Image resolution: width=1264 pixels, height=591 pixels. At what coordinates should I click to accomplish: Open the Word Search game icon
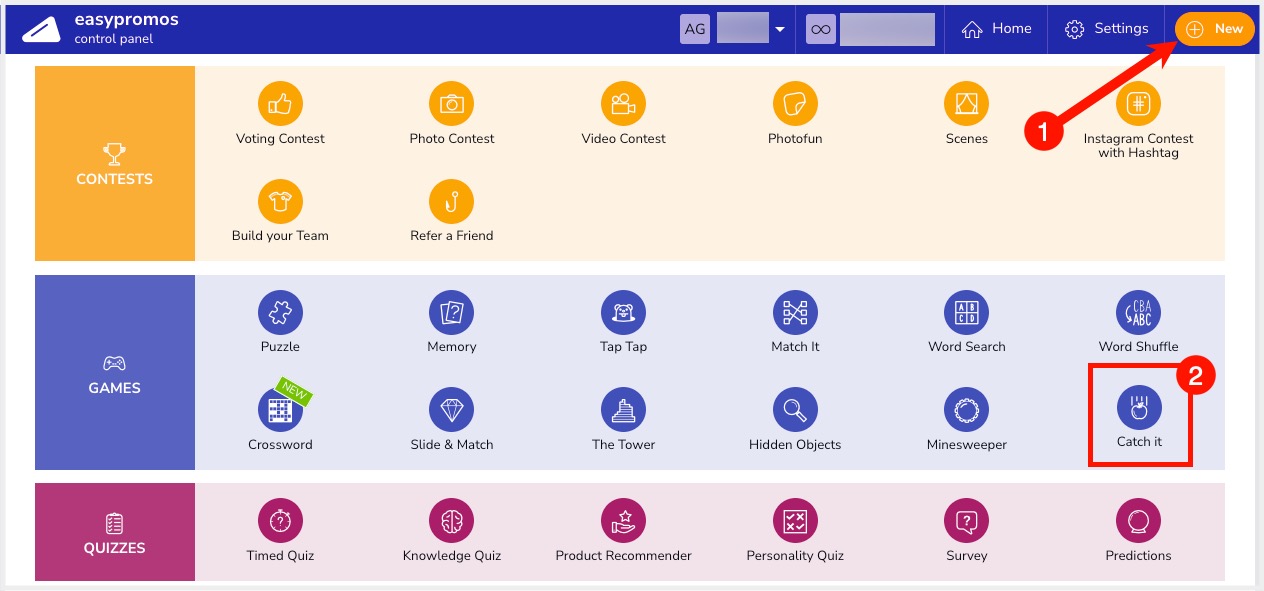967,312
